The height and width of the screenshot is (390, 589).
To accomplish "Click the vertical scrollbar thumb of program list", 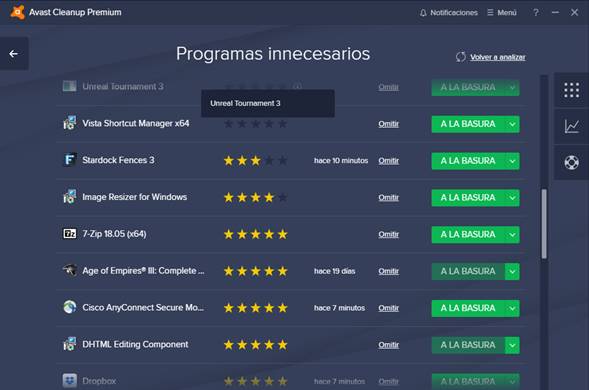I will 544,224.
